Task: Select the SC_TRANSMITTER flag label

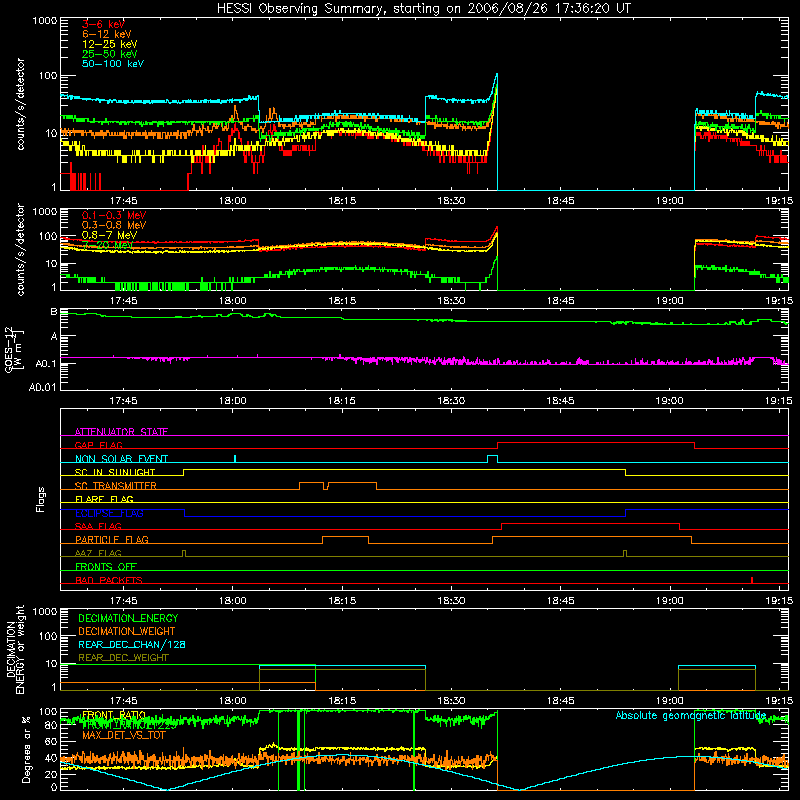Action: (115, 486)
